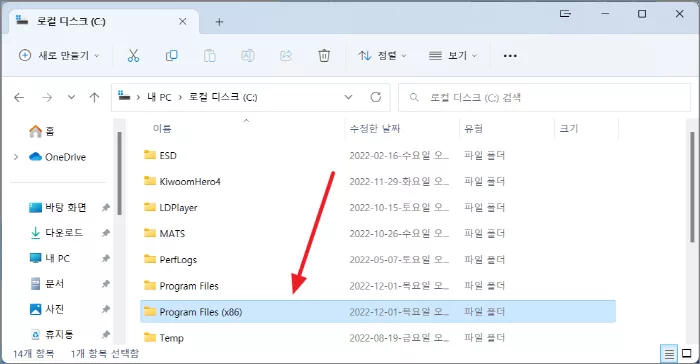Click the PerfLogs folder icon

[150, 259]
